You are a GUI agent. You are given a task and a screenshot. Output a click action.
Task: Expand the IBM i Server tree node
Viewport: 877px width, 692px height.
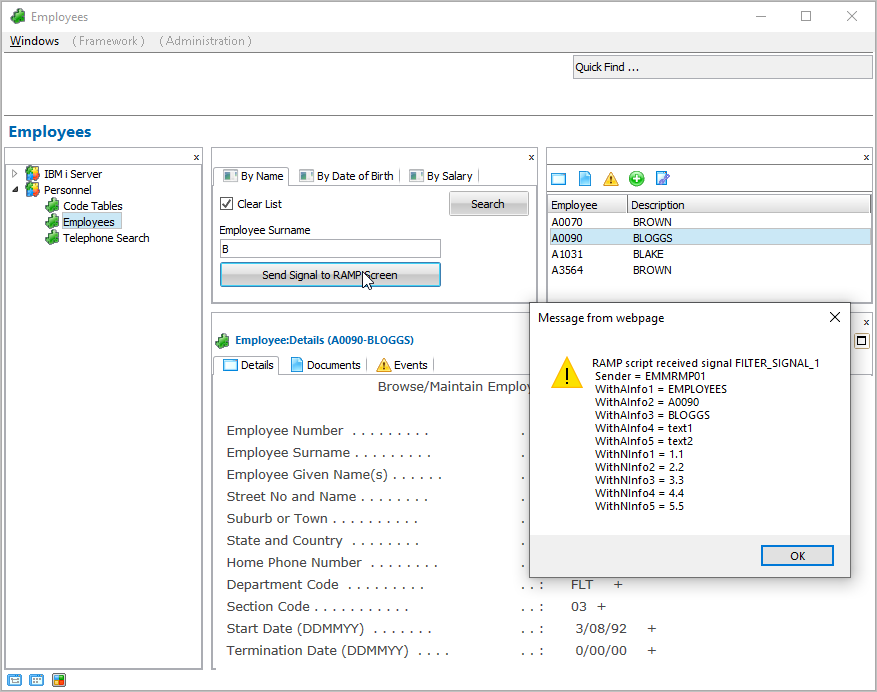(15, 174)
